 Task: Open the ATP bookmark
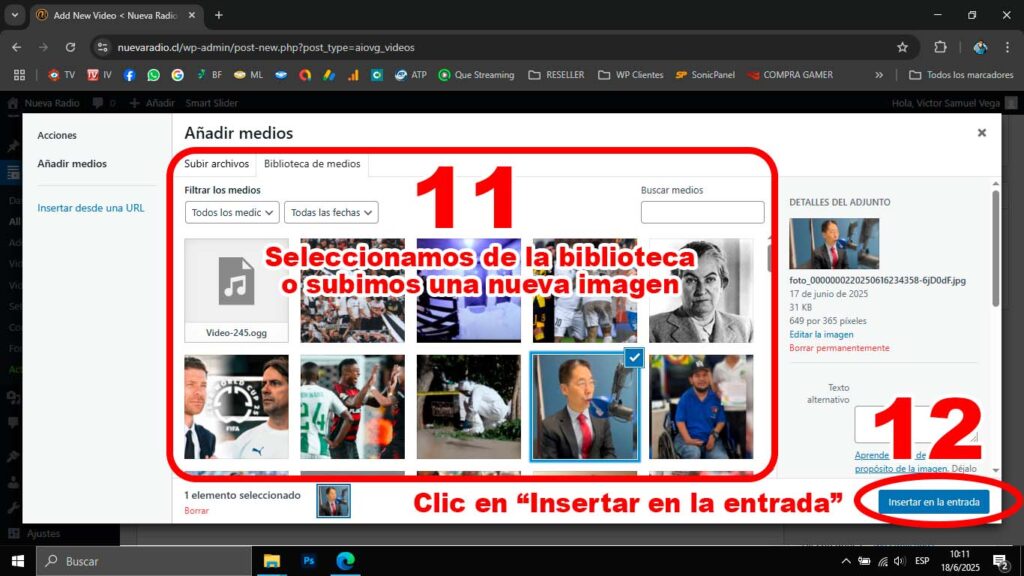pyautogui.click(x=410, y=75)
